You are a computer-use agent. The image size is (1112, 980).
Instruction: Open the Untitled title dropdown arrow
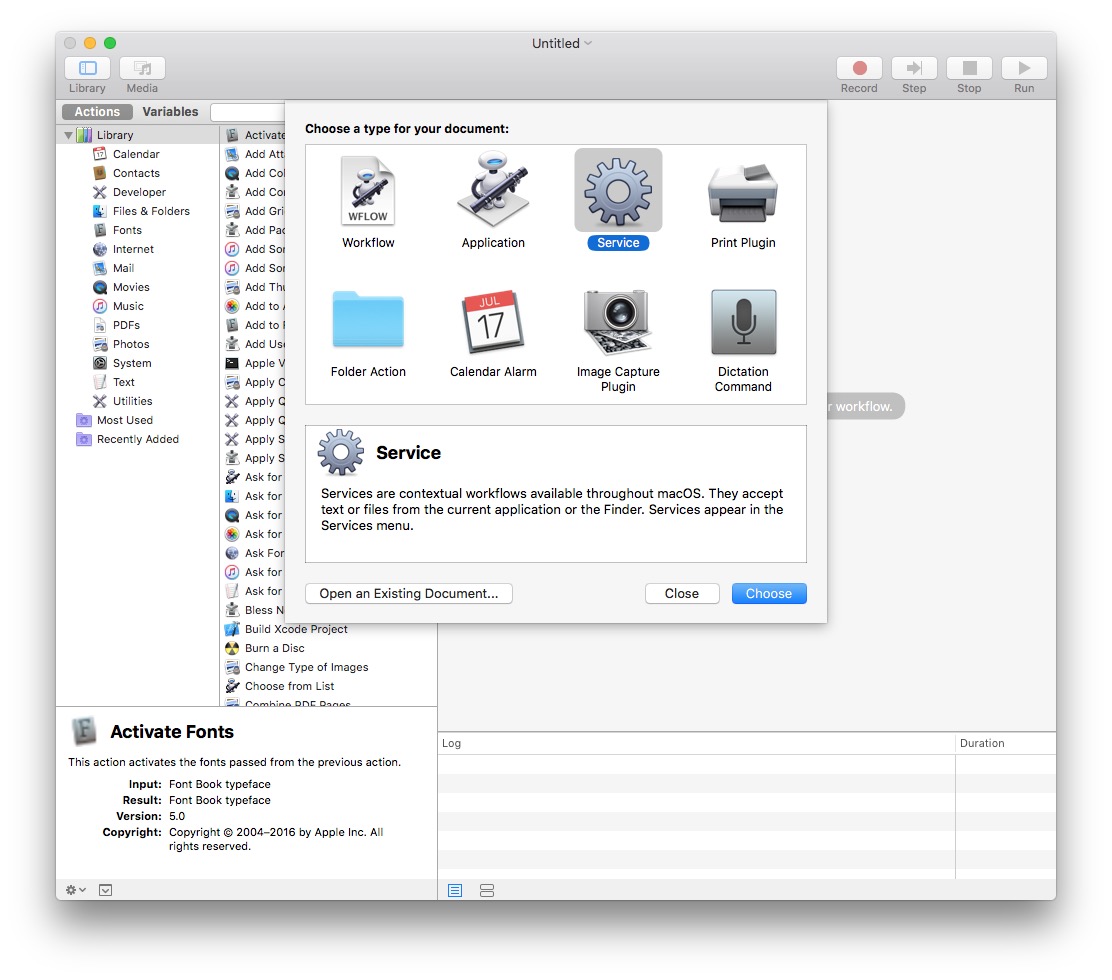pos(588,43)
